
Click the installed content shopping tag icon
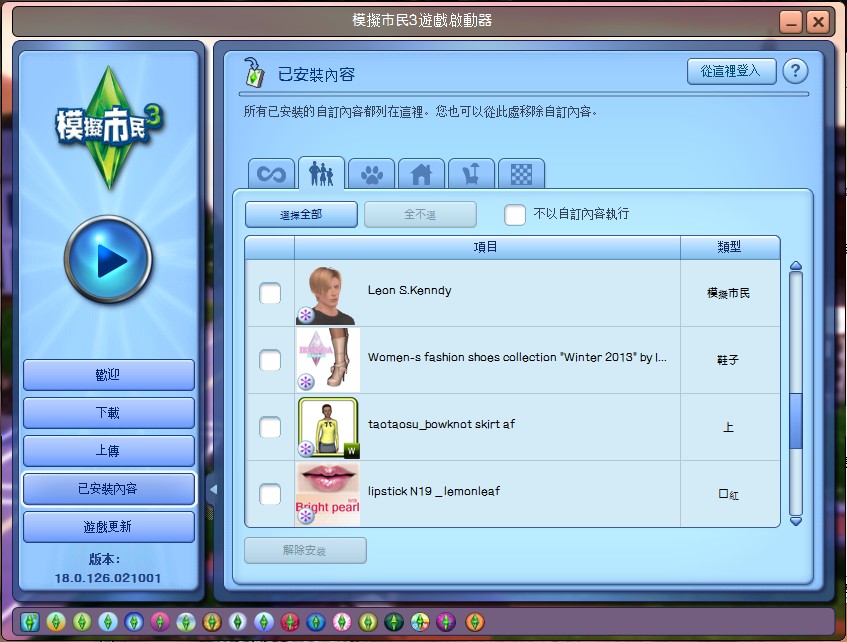click(254, 72)
